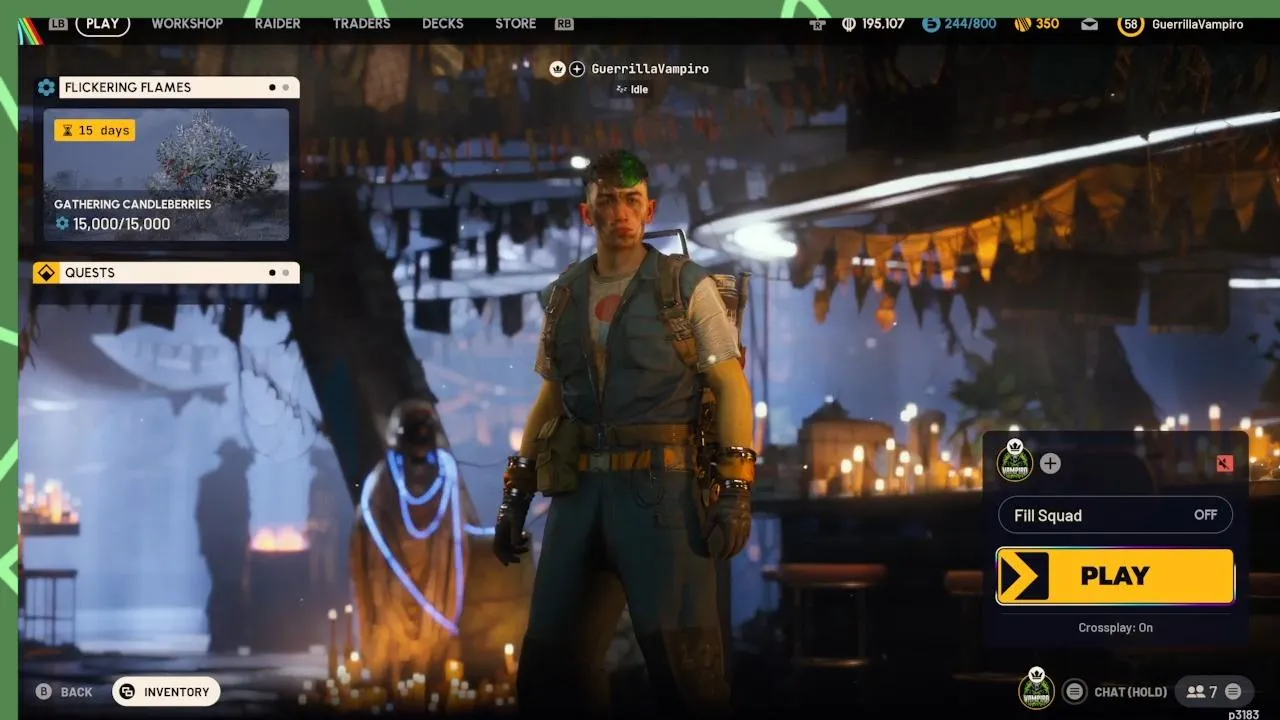Image resolution: width=1280 pixels, height=720 pixels.
Task: Open GuerrillaVampiro profile name in top bar
Action: [x=1198, y=24]
